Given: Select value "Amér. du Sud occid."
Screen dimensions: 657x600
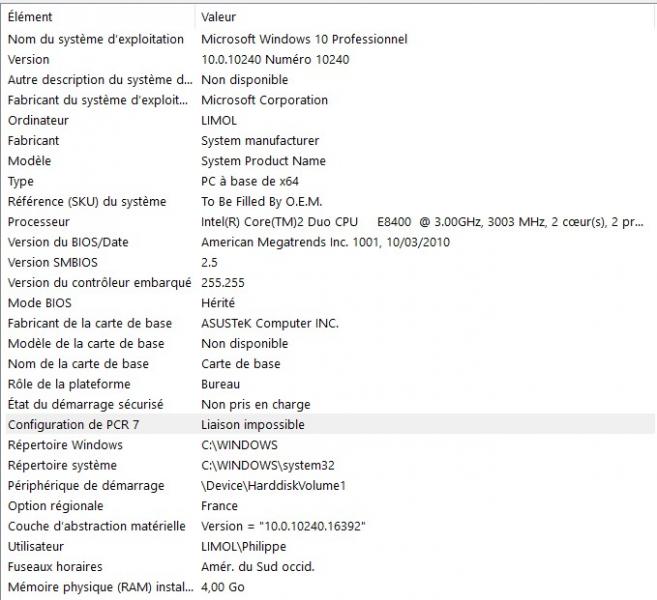Looking at the screenshot, I should point(258,566).
